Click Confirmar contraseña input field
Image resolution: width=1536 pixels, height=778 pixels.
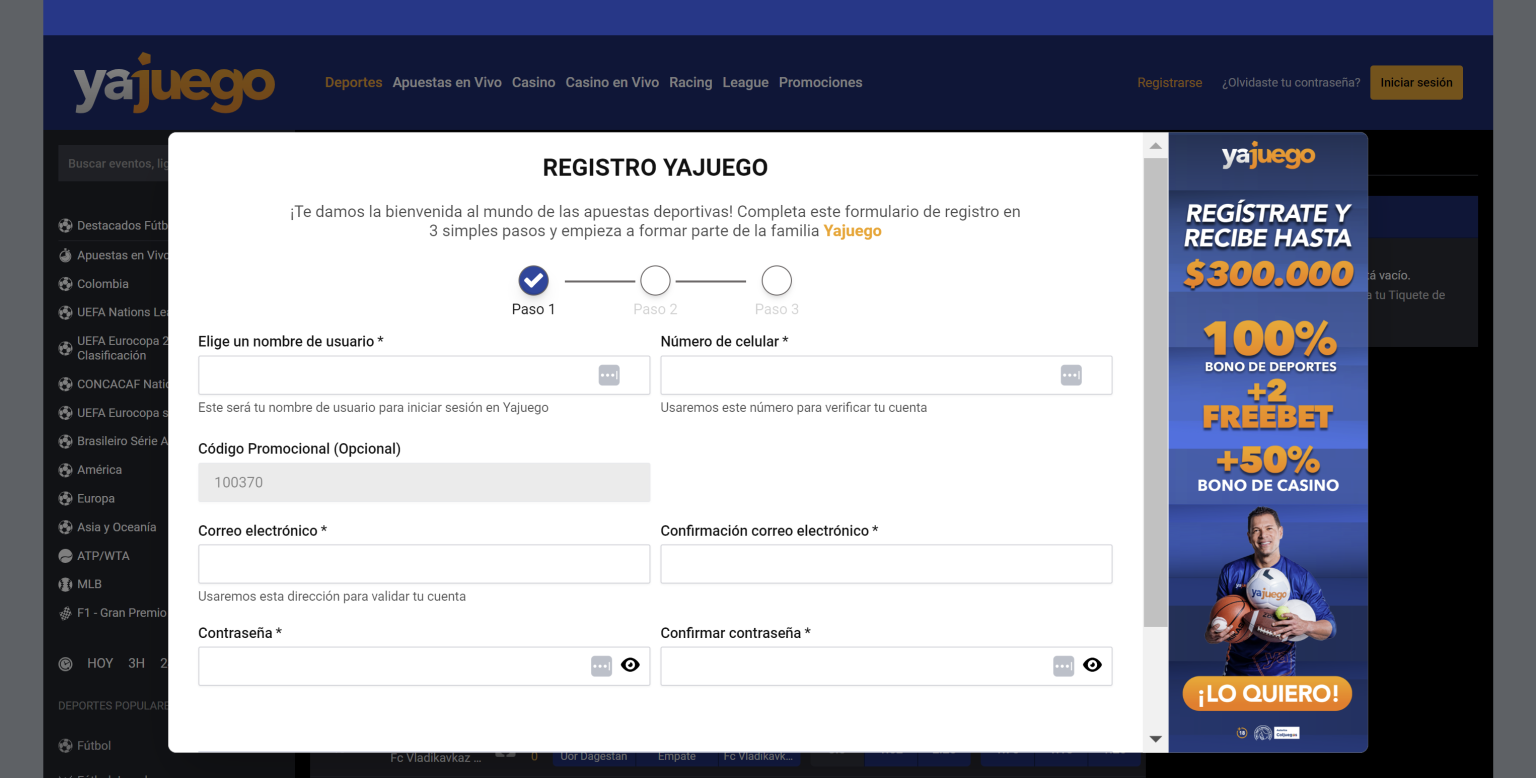(x=886, y=666)
